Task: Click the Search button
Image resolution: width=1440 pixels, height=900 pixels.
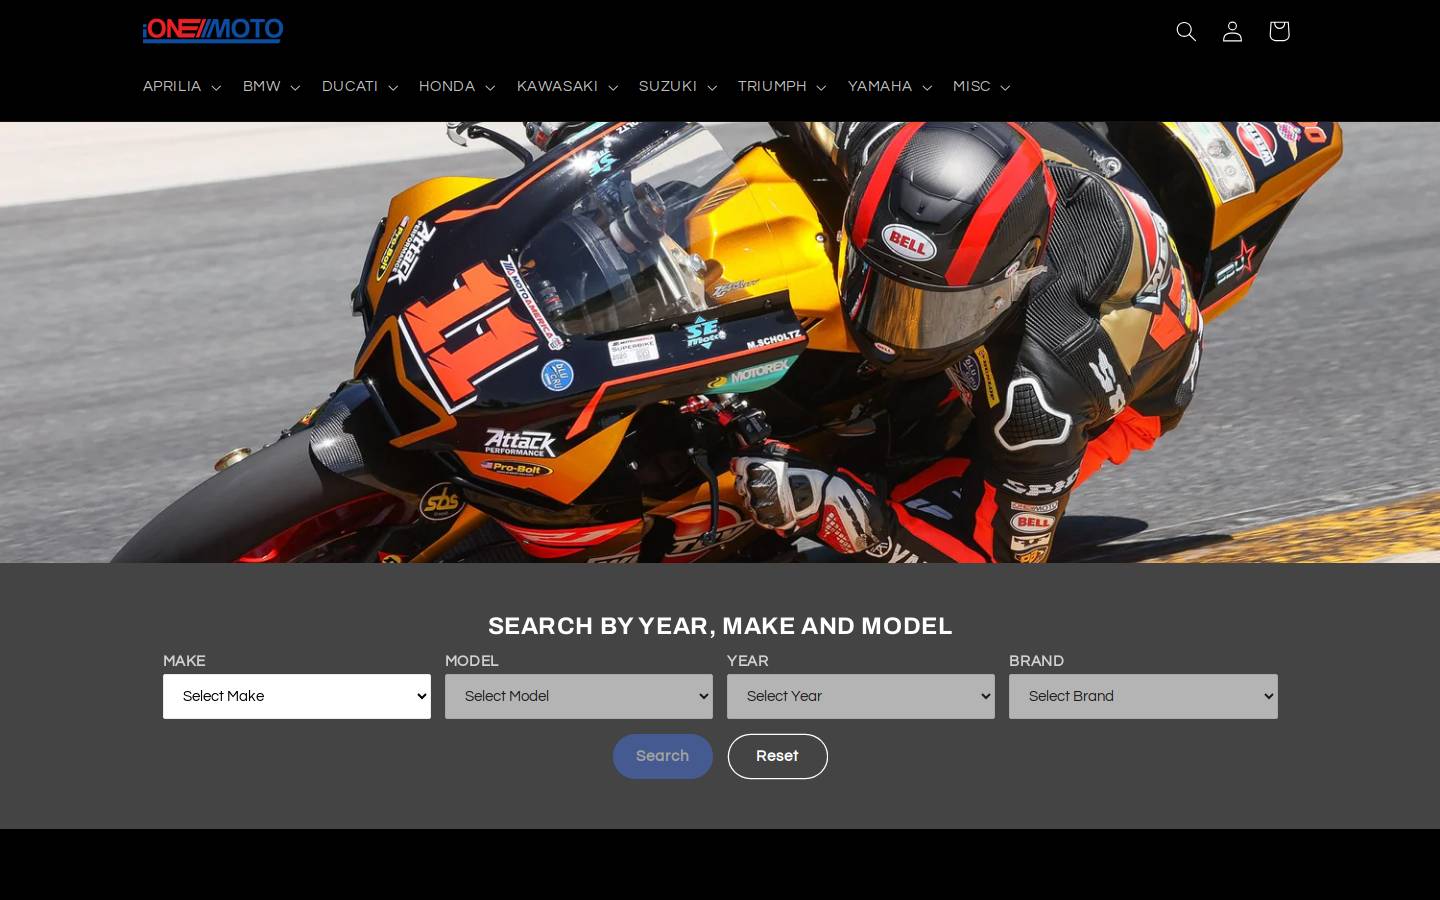Action: pyautogui.click(x=663, y=756)
